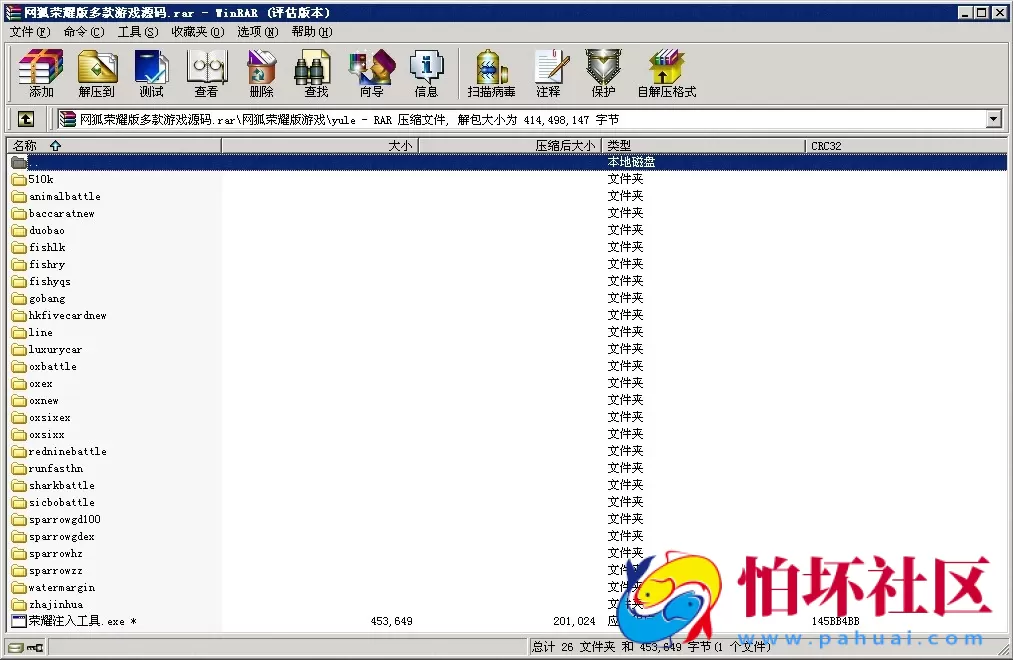The image size is (1013, 660).
Task: Launch the 向导 (Wizard) icon
Action: (x=371, y=72)
